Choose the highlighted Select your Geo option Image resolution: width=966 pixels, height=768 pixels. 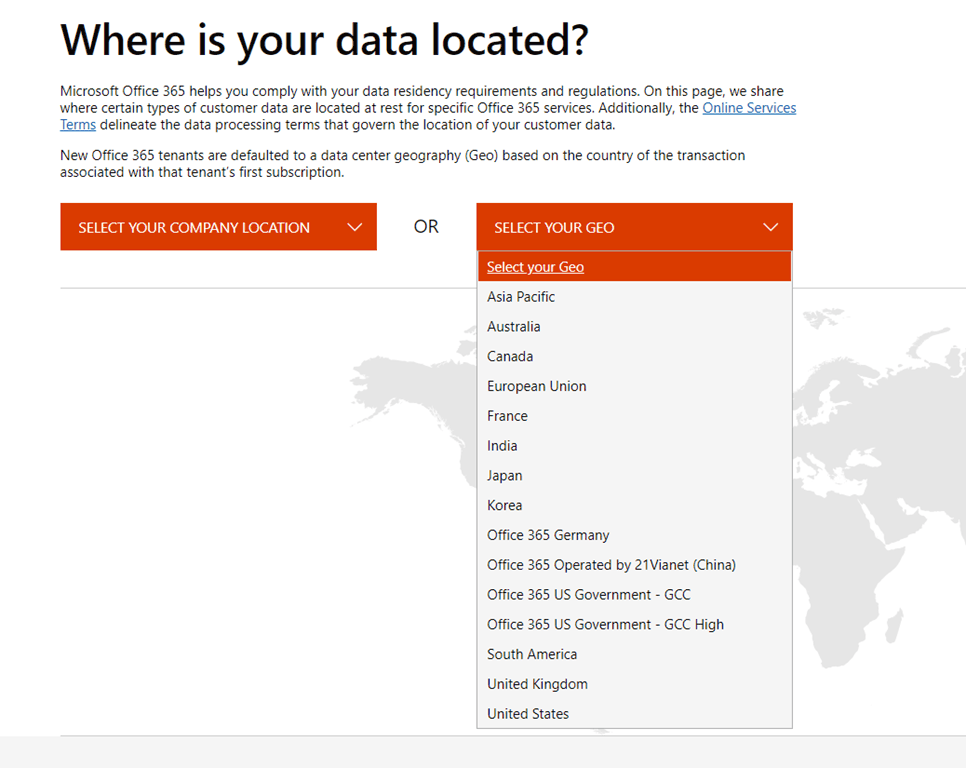(535, 267)
